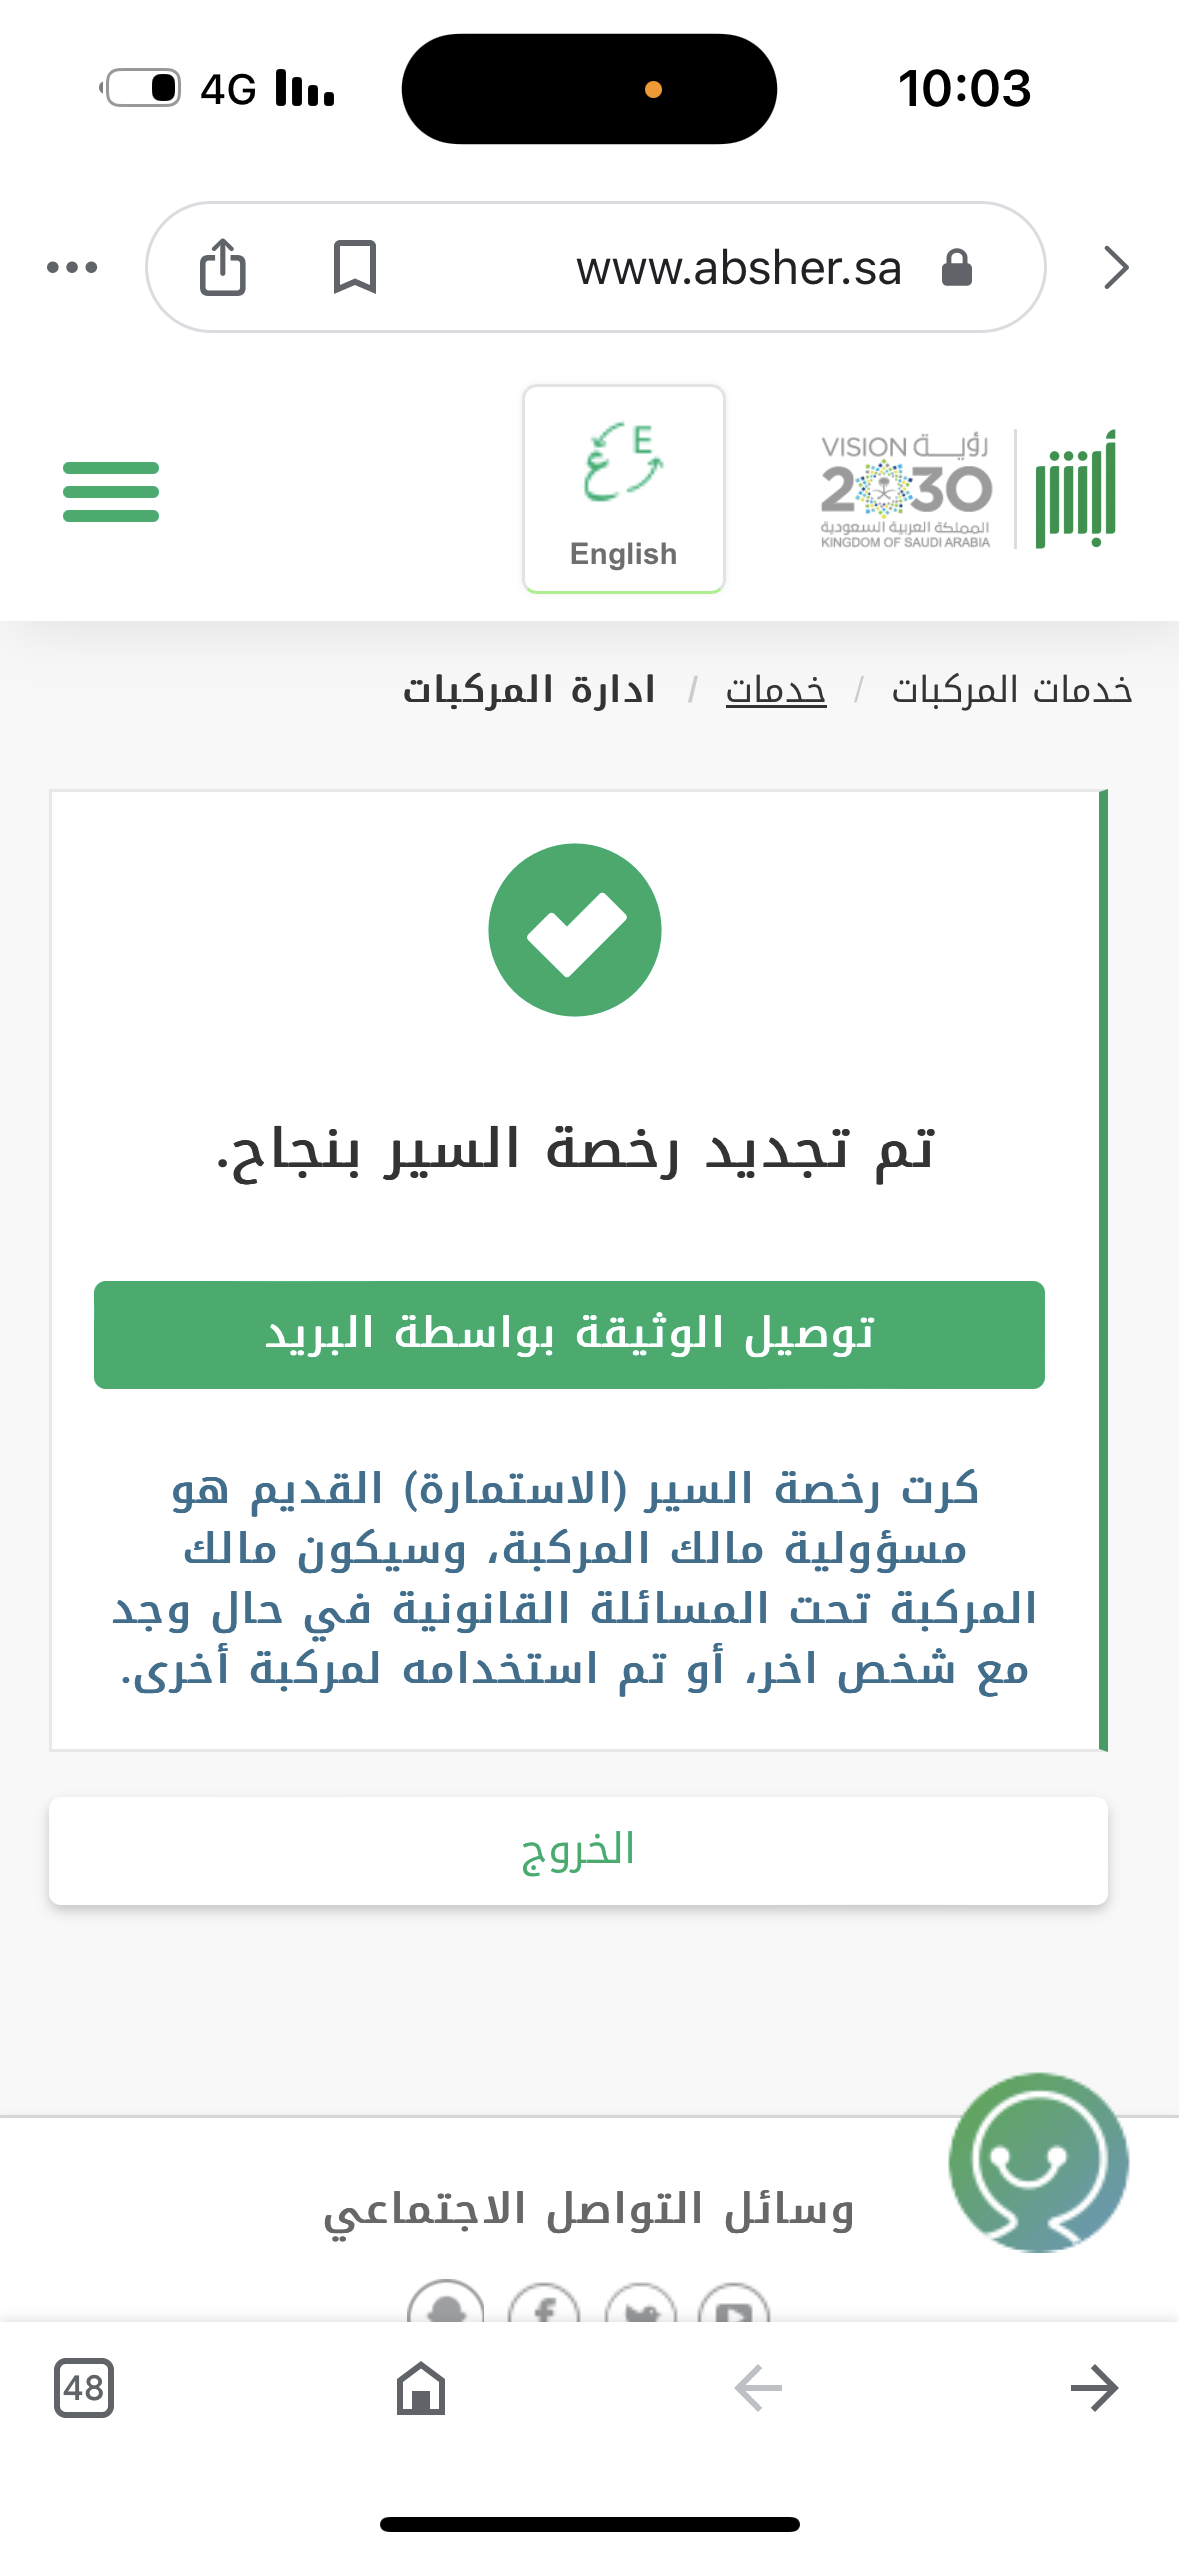
Task: Switch site language to English
Action: 623,489
